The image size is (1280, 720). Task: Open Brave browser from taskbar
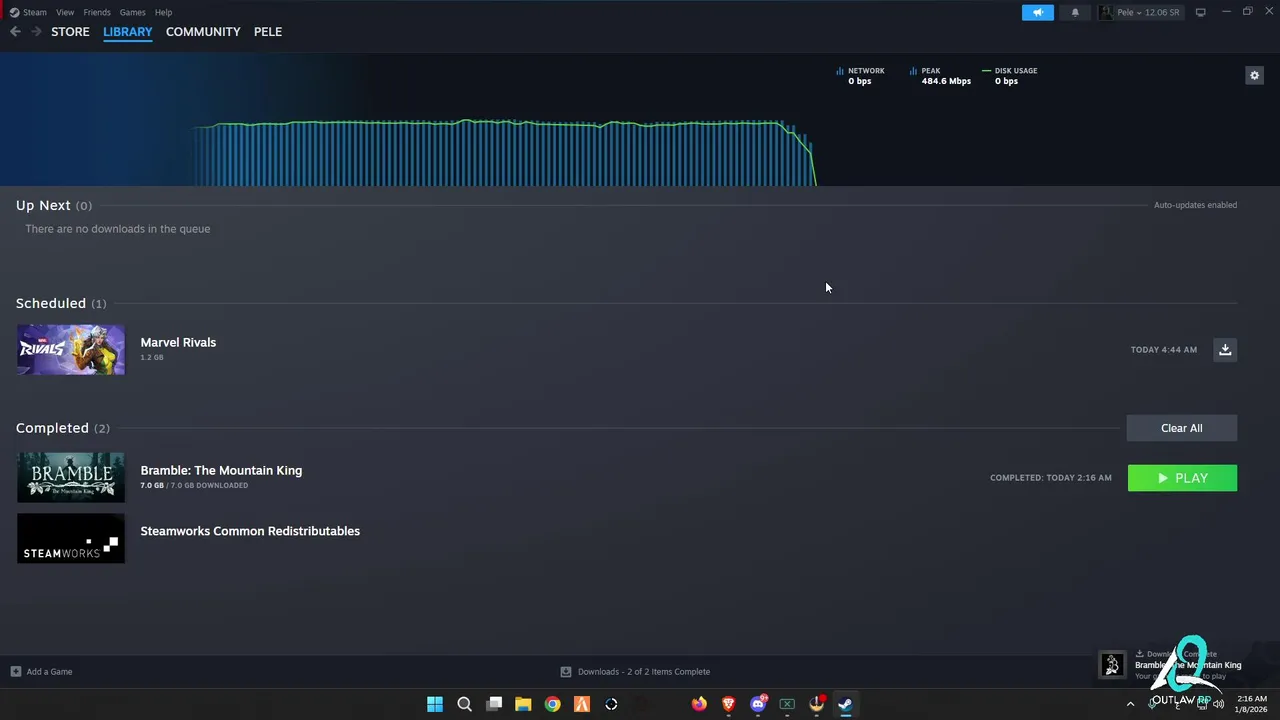728,704
